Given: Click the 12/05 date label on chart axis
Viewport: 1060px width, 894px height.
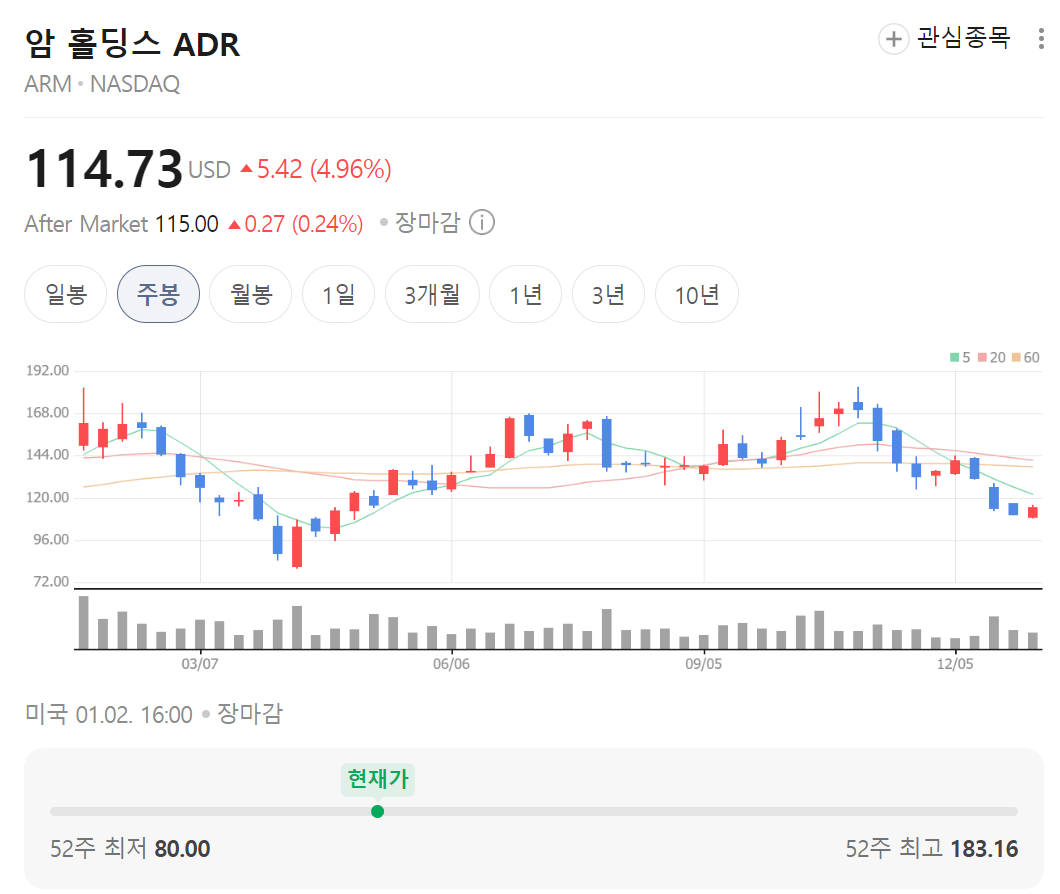Looking at the screenshot, I should pos(955,664).
